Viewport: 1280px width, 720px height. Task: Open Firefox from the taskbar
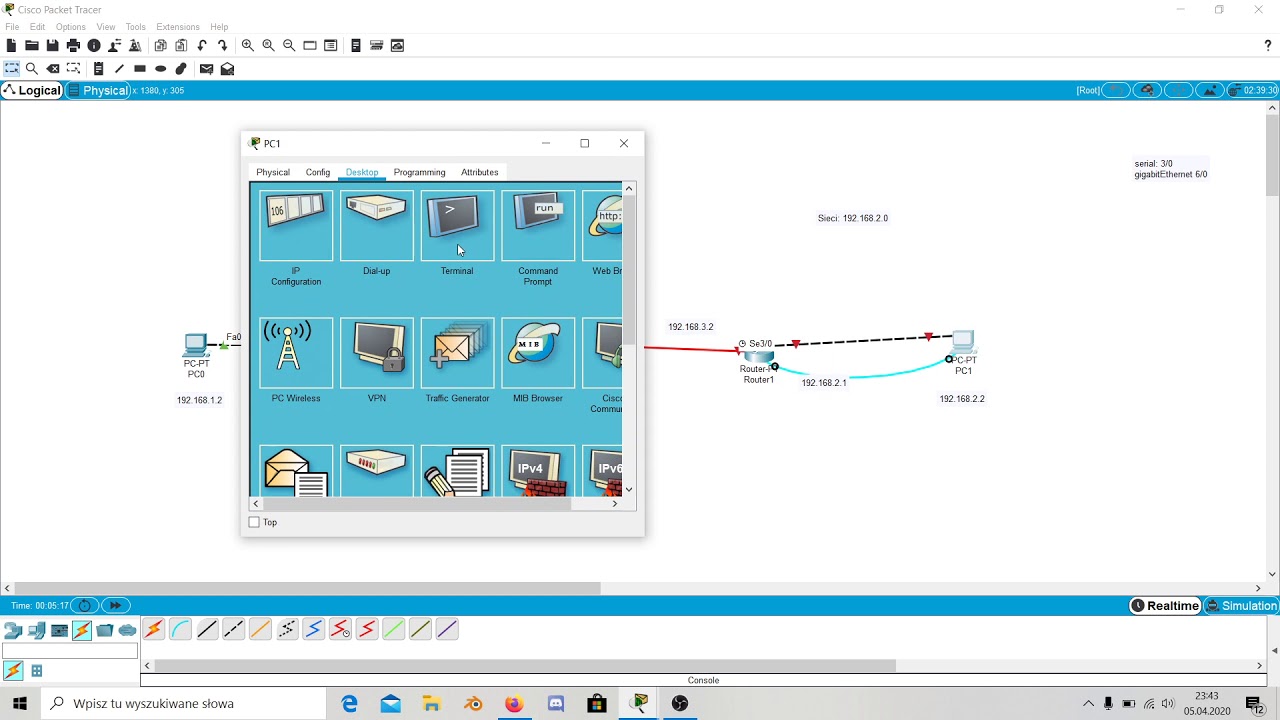click(514, 703)
